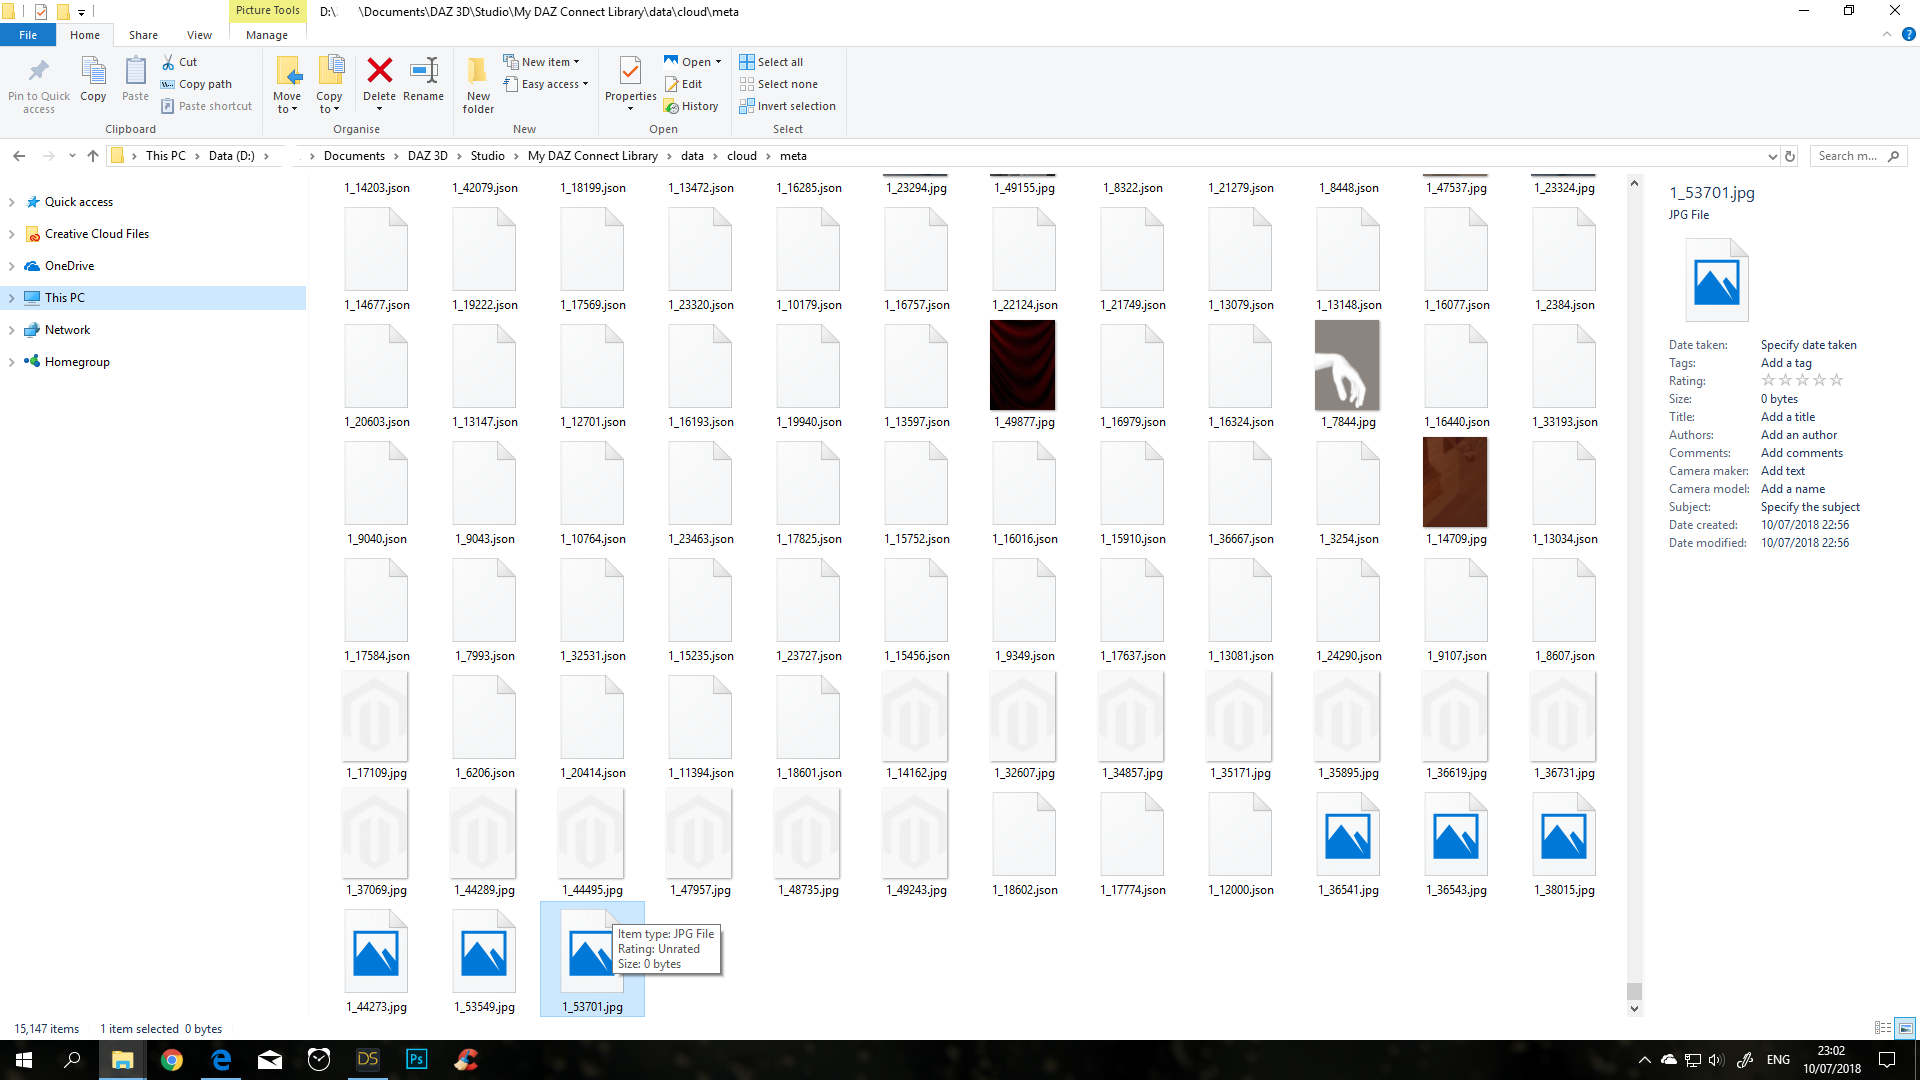This screenshot has height=1080, width=1920.
Task: Click Select all button
Action: coord(779,62)
